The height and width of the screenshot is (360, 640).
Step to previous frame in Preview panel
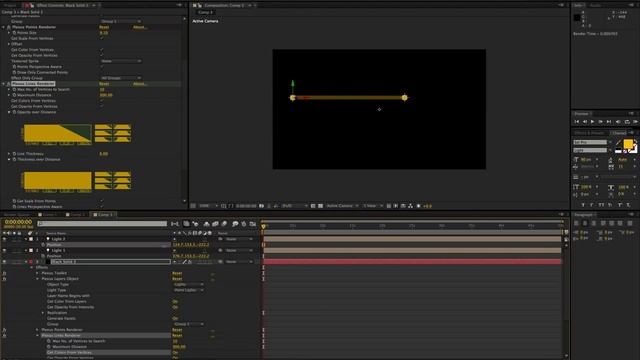click(x=584, y=122)
